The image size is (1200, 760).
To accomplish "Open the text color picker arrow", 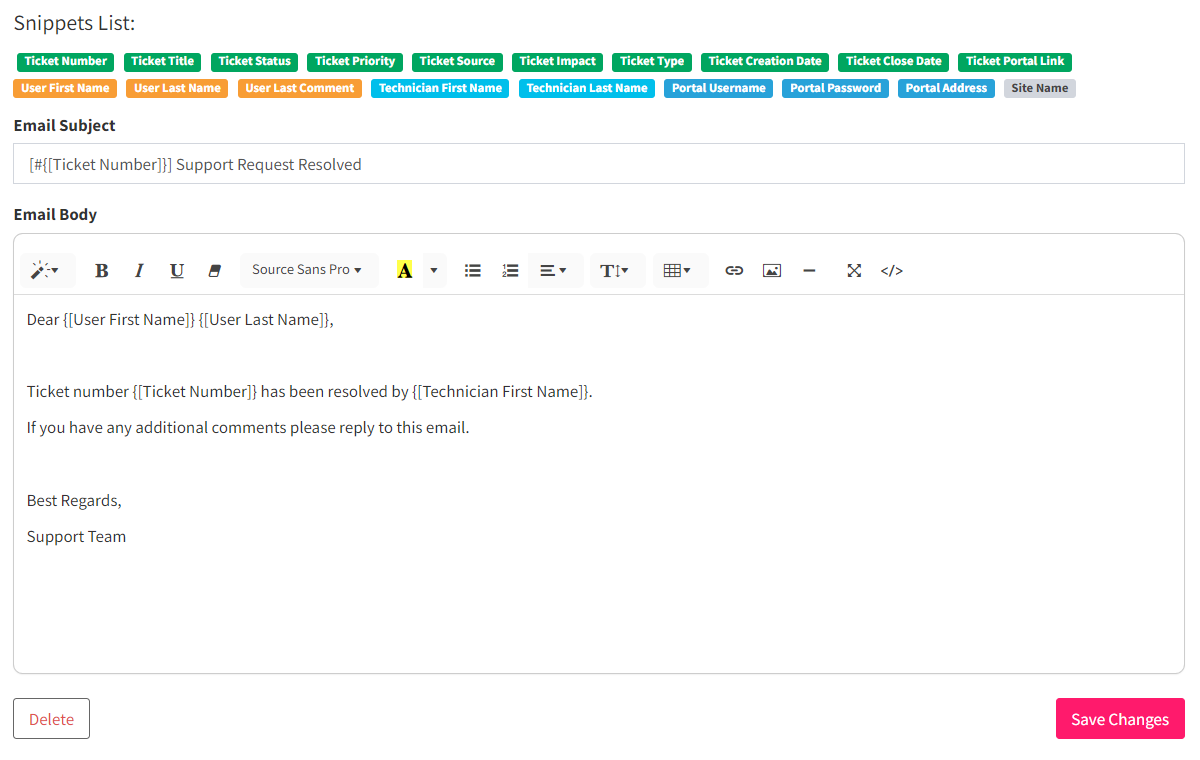I will pyautogui.click(x=434, y=270).
